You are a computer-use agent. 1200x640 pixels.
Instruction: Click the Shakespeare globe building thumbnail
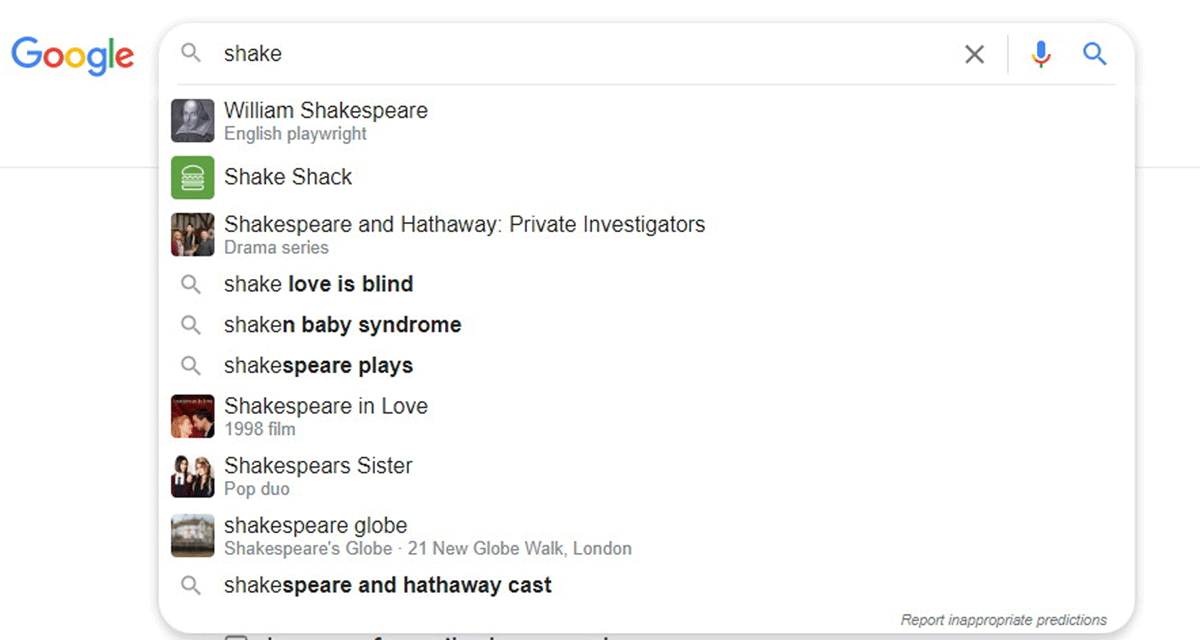[192, 536]
